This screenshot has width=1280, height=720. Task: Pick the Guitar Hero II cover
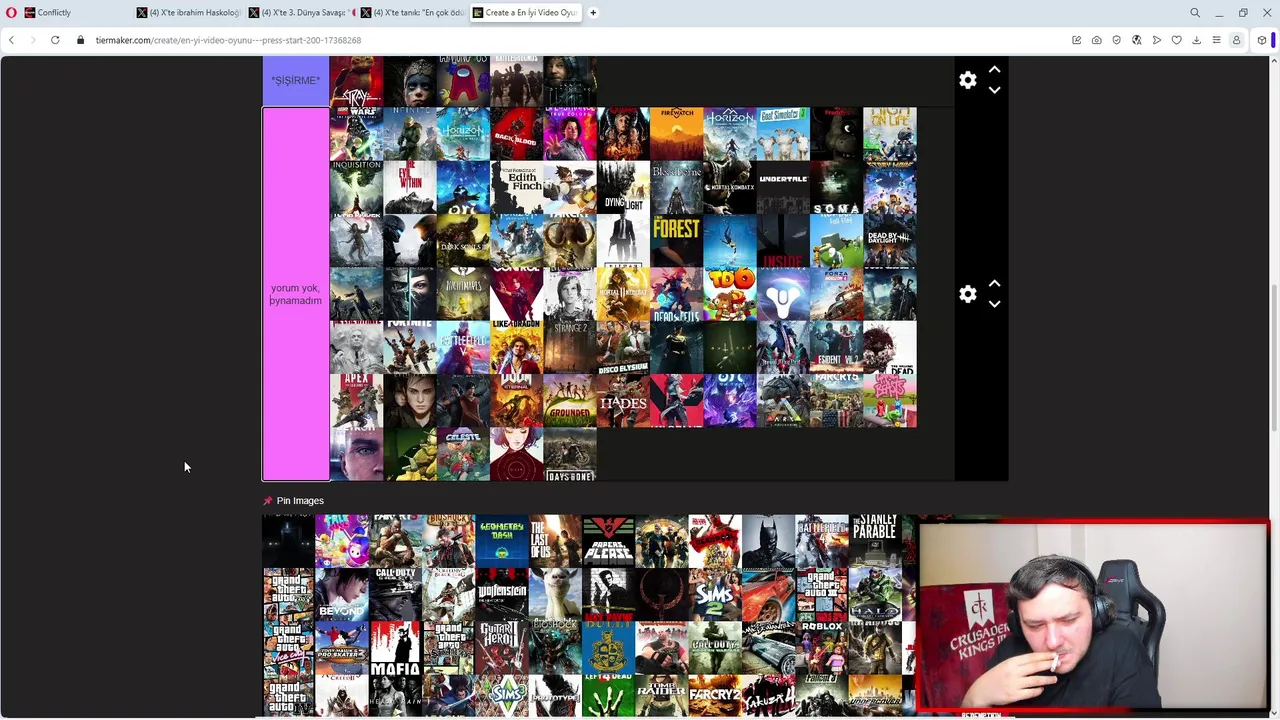click(502, 647)
